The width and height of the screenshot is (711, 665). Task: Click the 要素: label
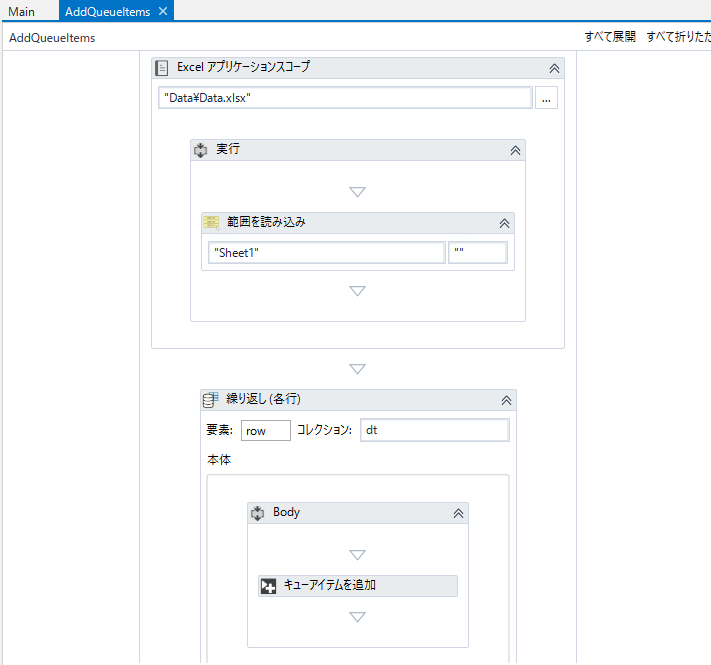[x=219, y=430]
